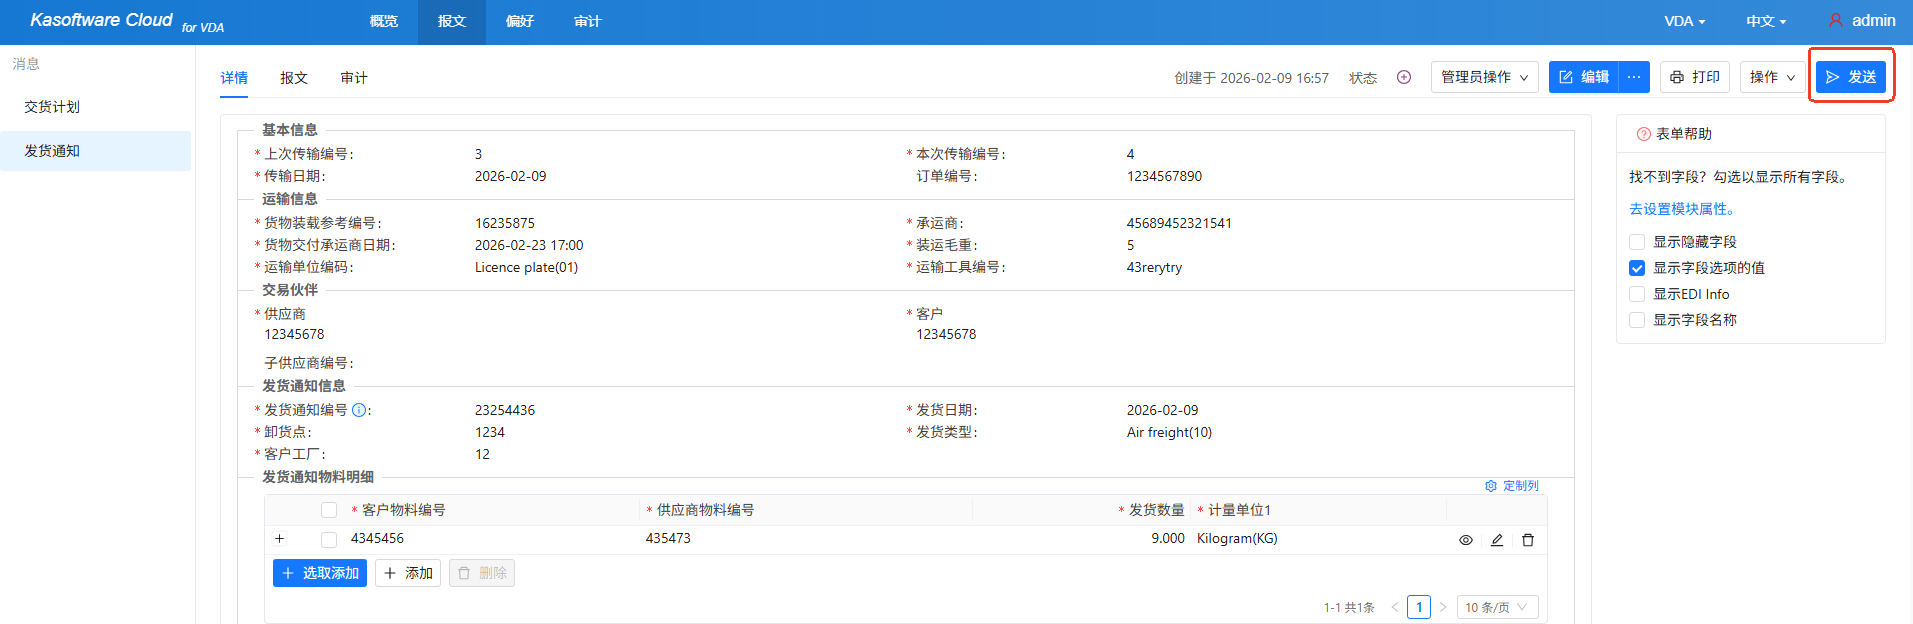Screen dimensions: 1913x624
Task: Open the 管理员操作 dropdown
Action: 1484,77
